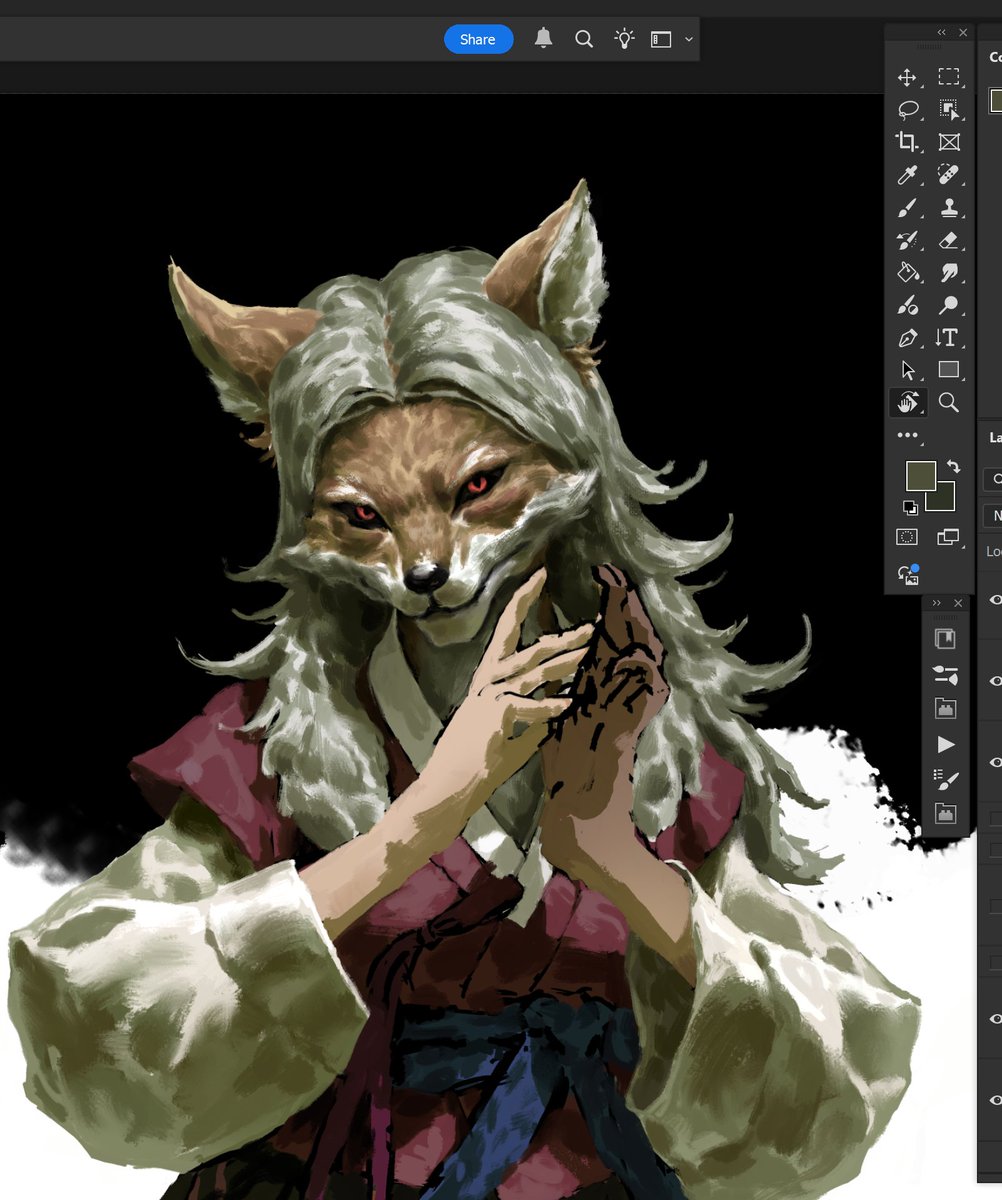
Task: Expand the workspace dropdown chevron
Action: [689, 40]
